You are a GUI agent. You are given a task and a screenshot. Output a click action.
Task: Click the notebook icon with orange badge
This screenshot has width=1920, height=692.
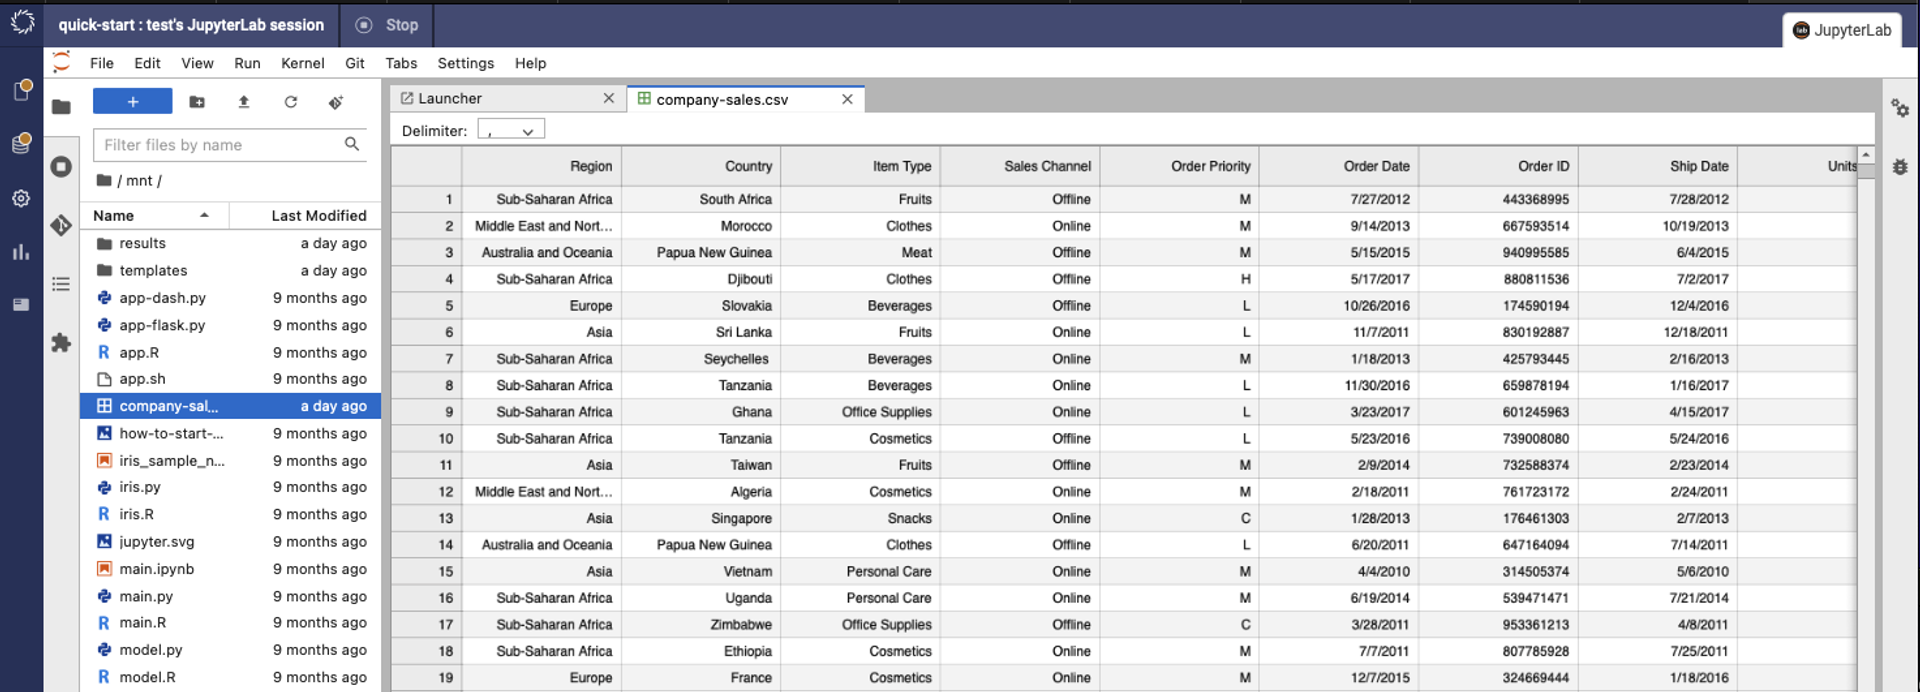(x=21, y=90)
